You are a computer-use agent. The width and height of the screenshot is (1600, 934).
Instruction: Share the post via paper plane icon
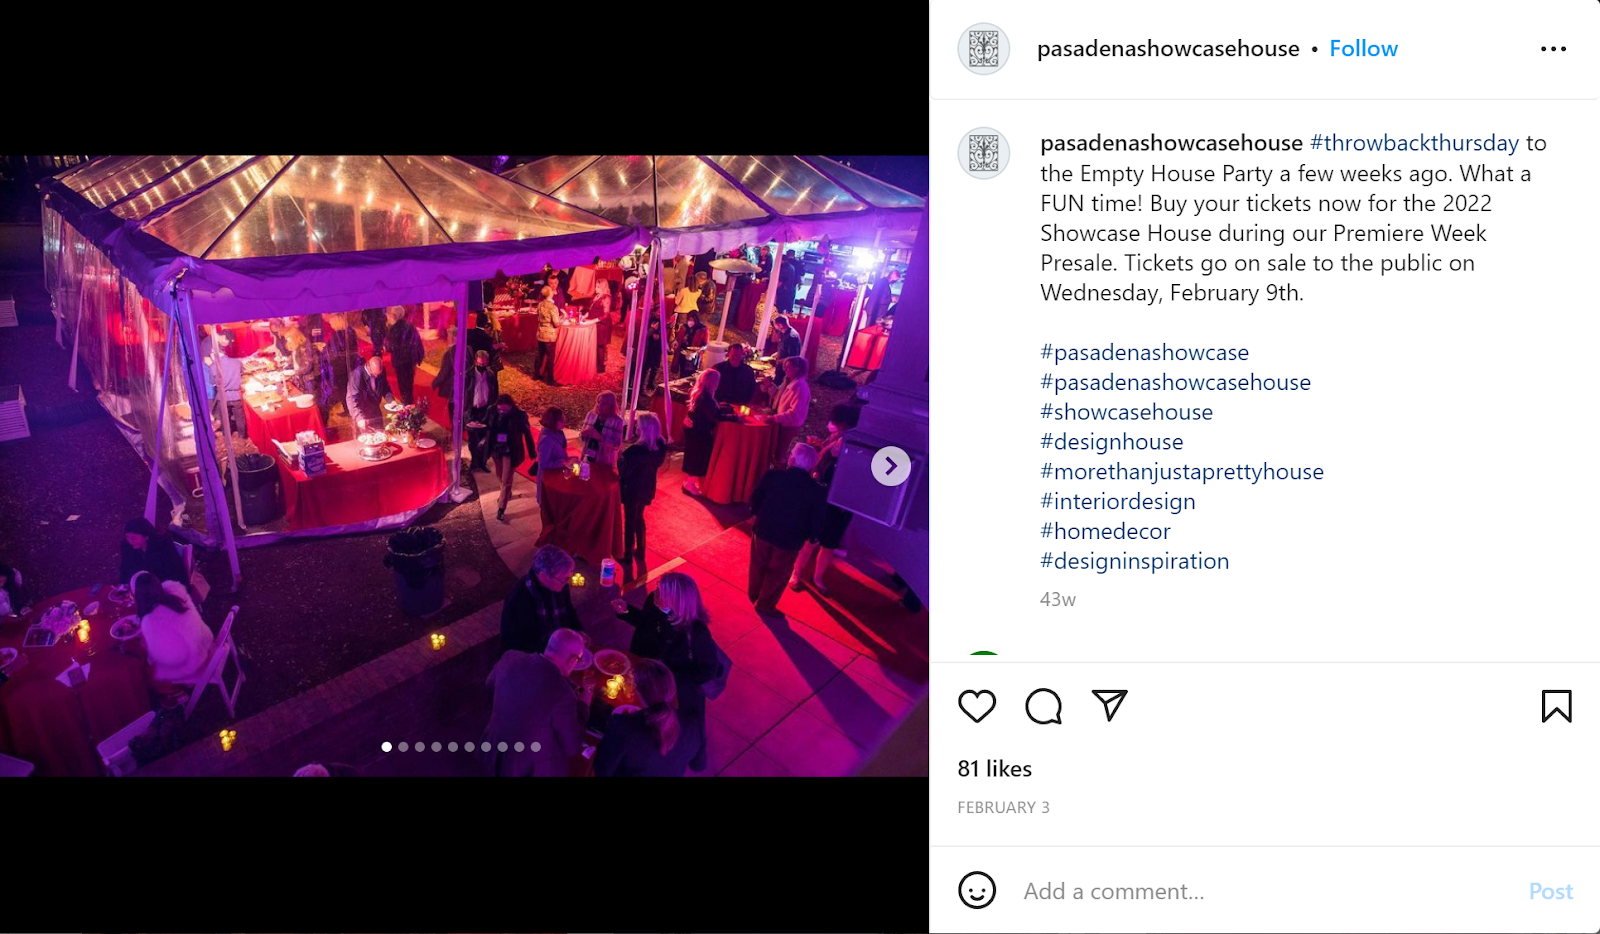pyautogui.click(x=1109, y=705)
